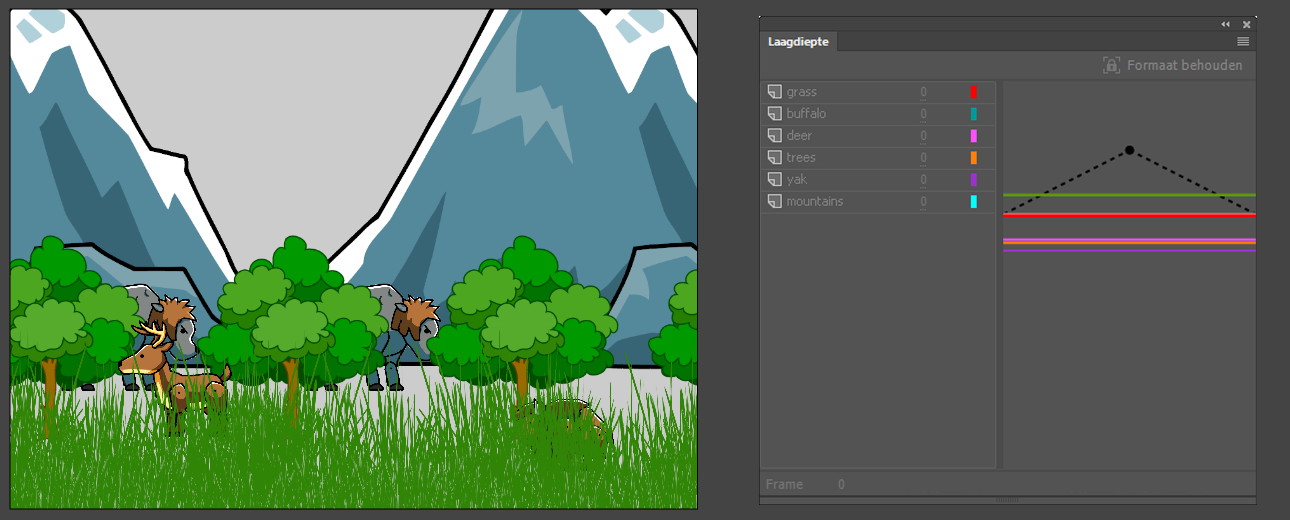Screen dimensions: 1290x520
Task: Click the red grass color swatch
Action: (974, 92)
